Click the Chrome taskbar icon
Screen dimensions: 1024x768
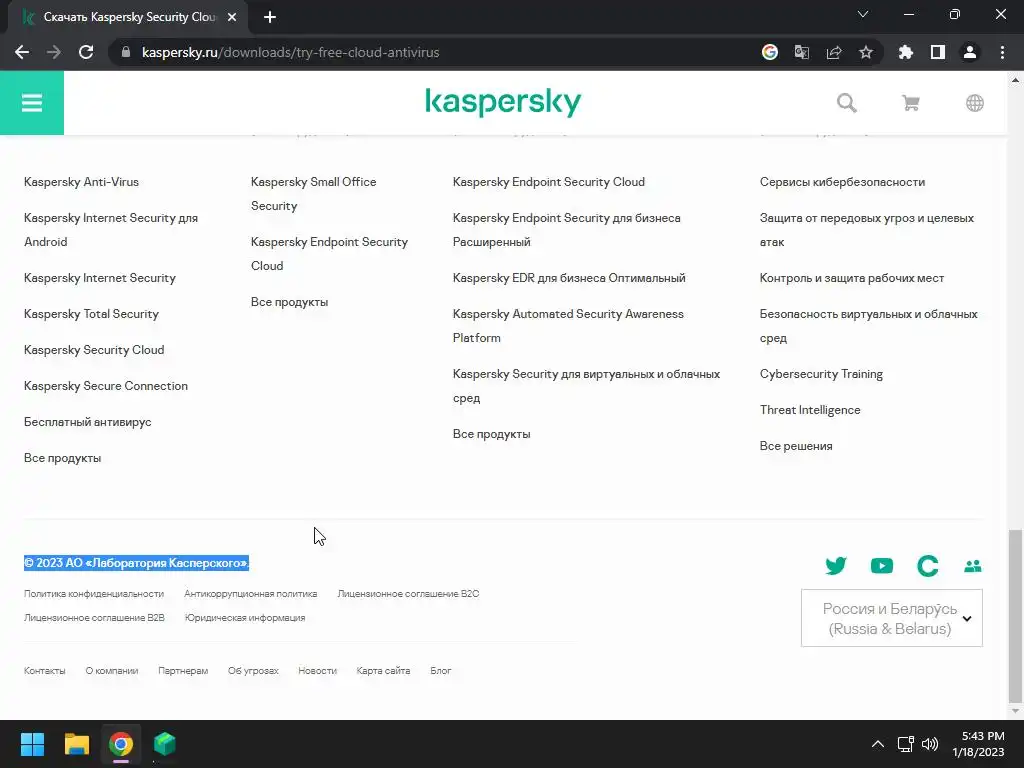(x=121, y=744)
